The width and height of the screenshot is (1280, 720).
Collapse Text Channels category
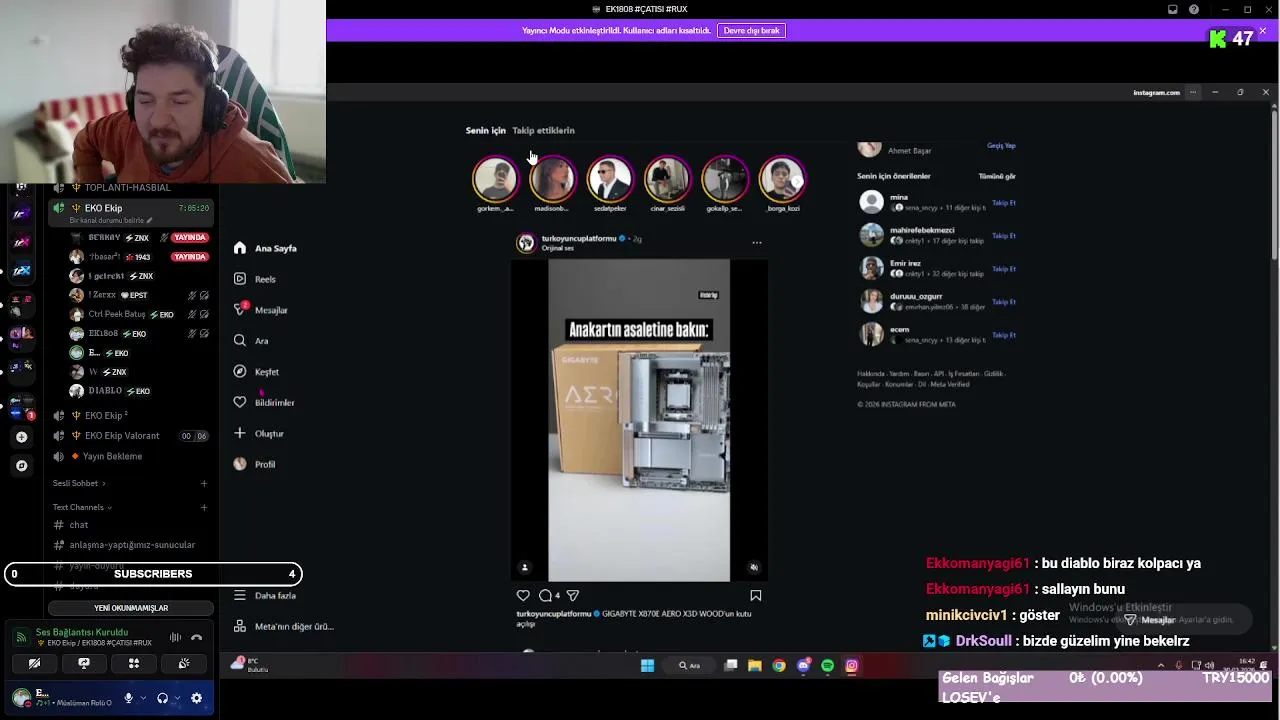click(82, 507)
